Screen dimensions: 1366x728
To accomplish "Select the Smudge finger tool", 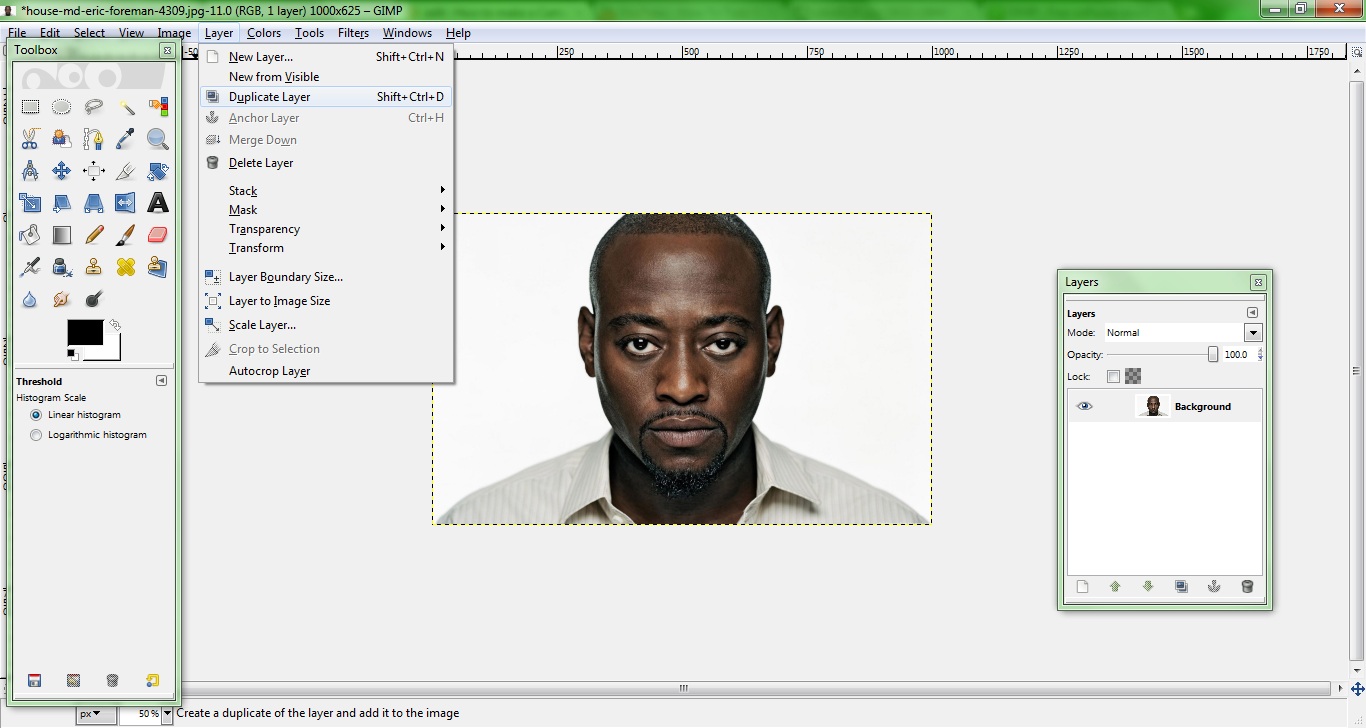I will tap(62, 299).
